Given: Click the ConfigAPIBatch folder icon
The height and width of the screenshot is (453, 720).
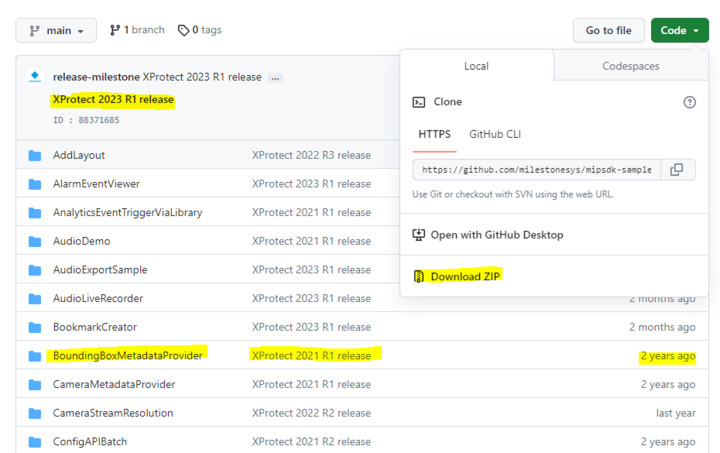Looking at the screenshot, I should point(35,442).
